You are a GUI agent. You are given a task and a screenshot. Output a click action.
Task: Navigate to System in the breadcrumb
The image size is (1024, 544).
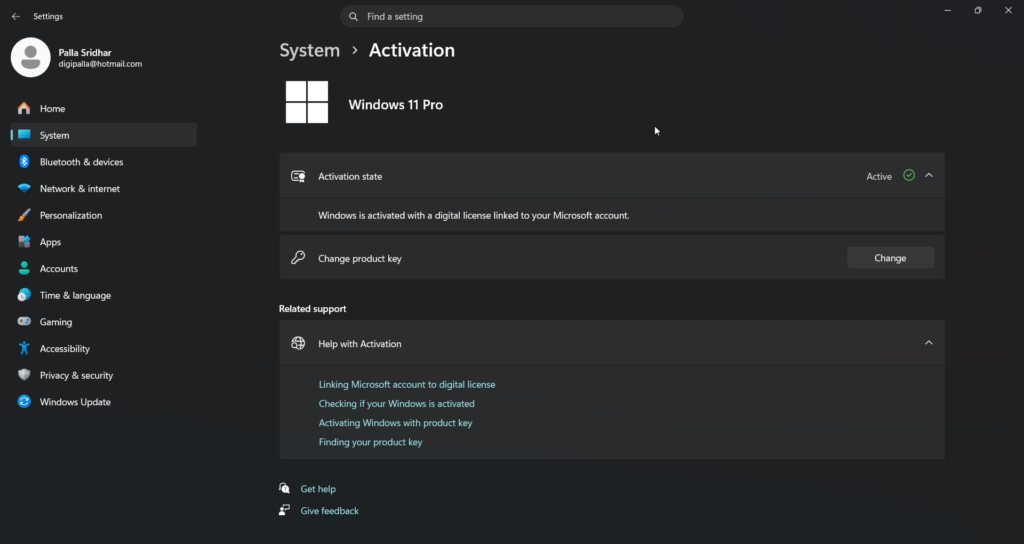pos(310,50)
